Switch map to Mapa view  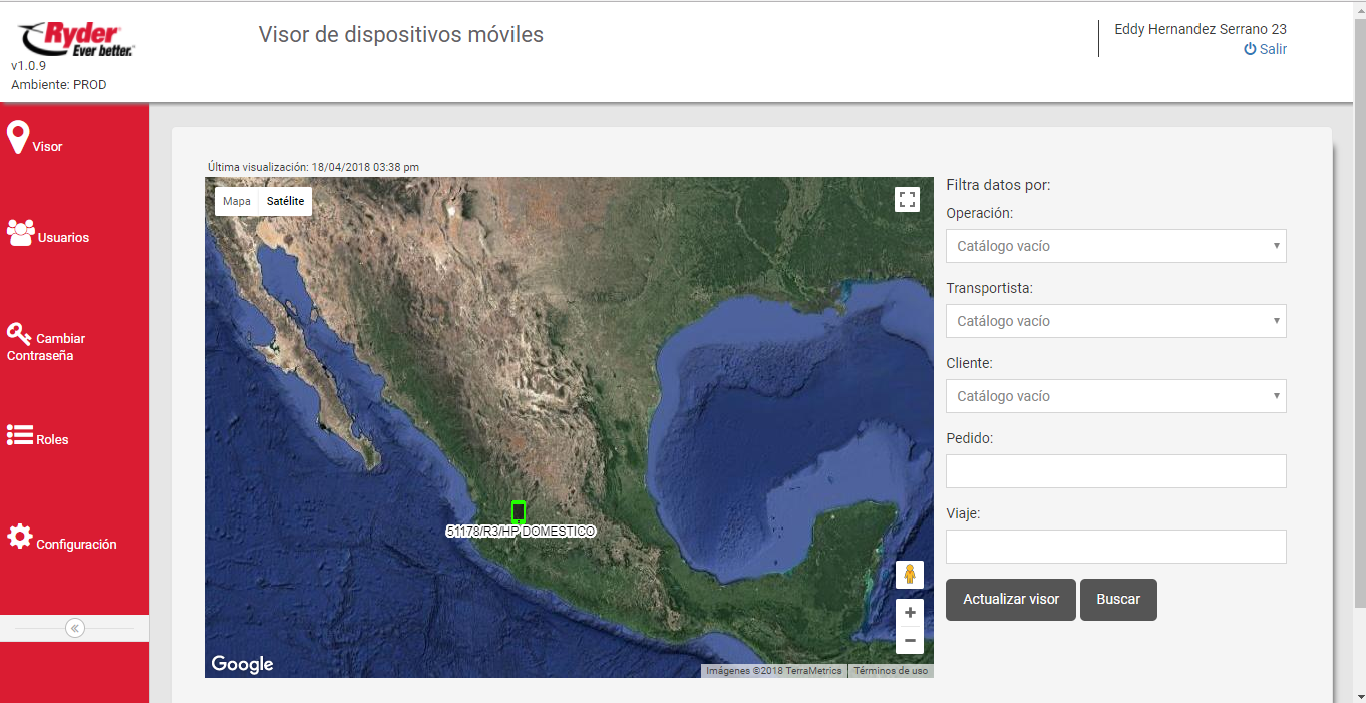[237, 201]
